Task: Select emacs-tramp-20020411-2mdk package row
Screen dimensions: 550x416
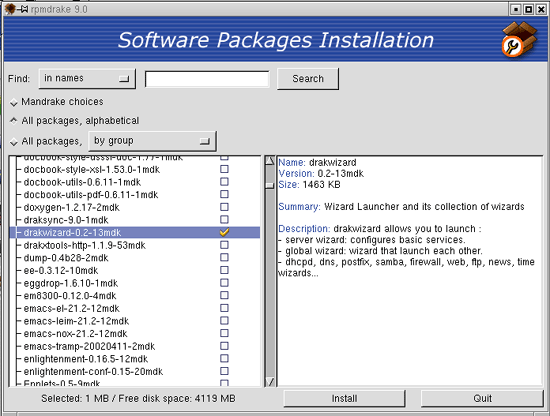Action: (135, 346)
